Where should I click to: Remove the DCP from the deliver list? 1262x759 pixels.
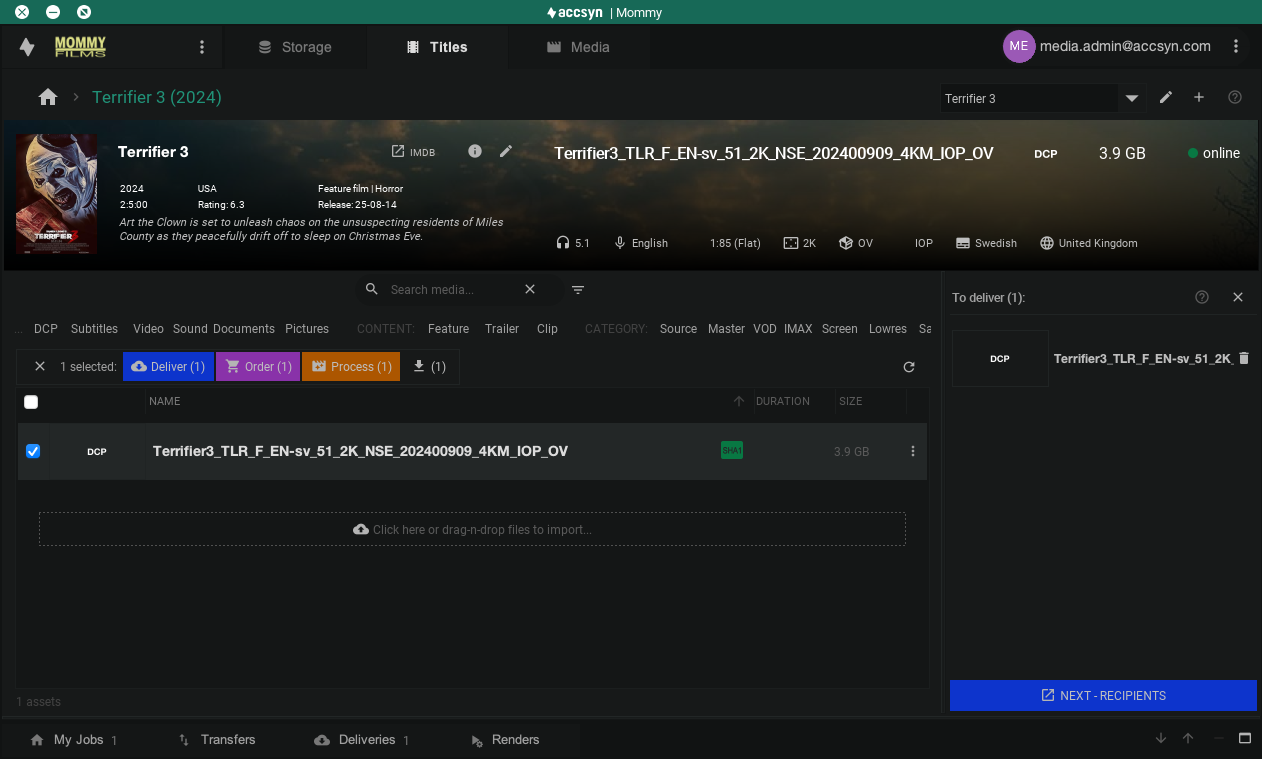tap(1244, 358)
